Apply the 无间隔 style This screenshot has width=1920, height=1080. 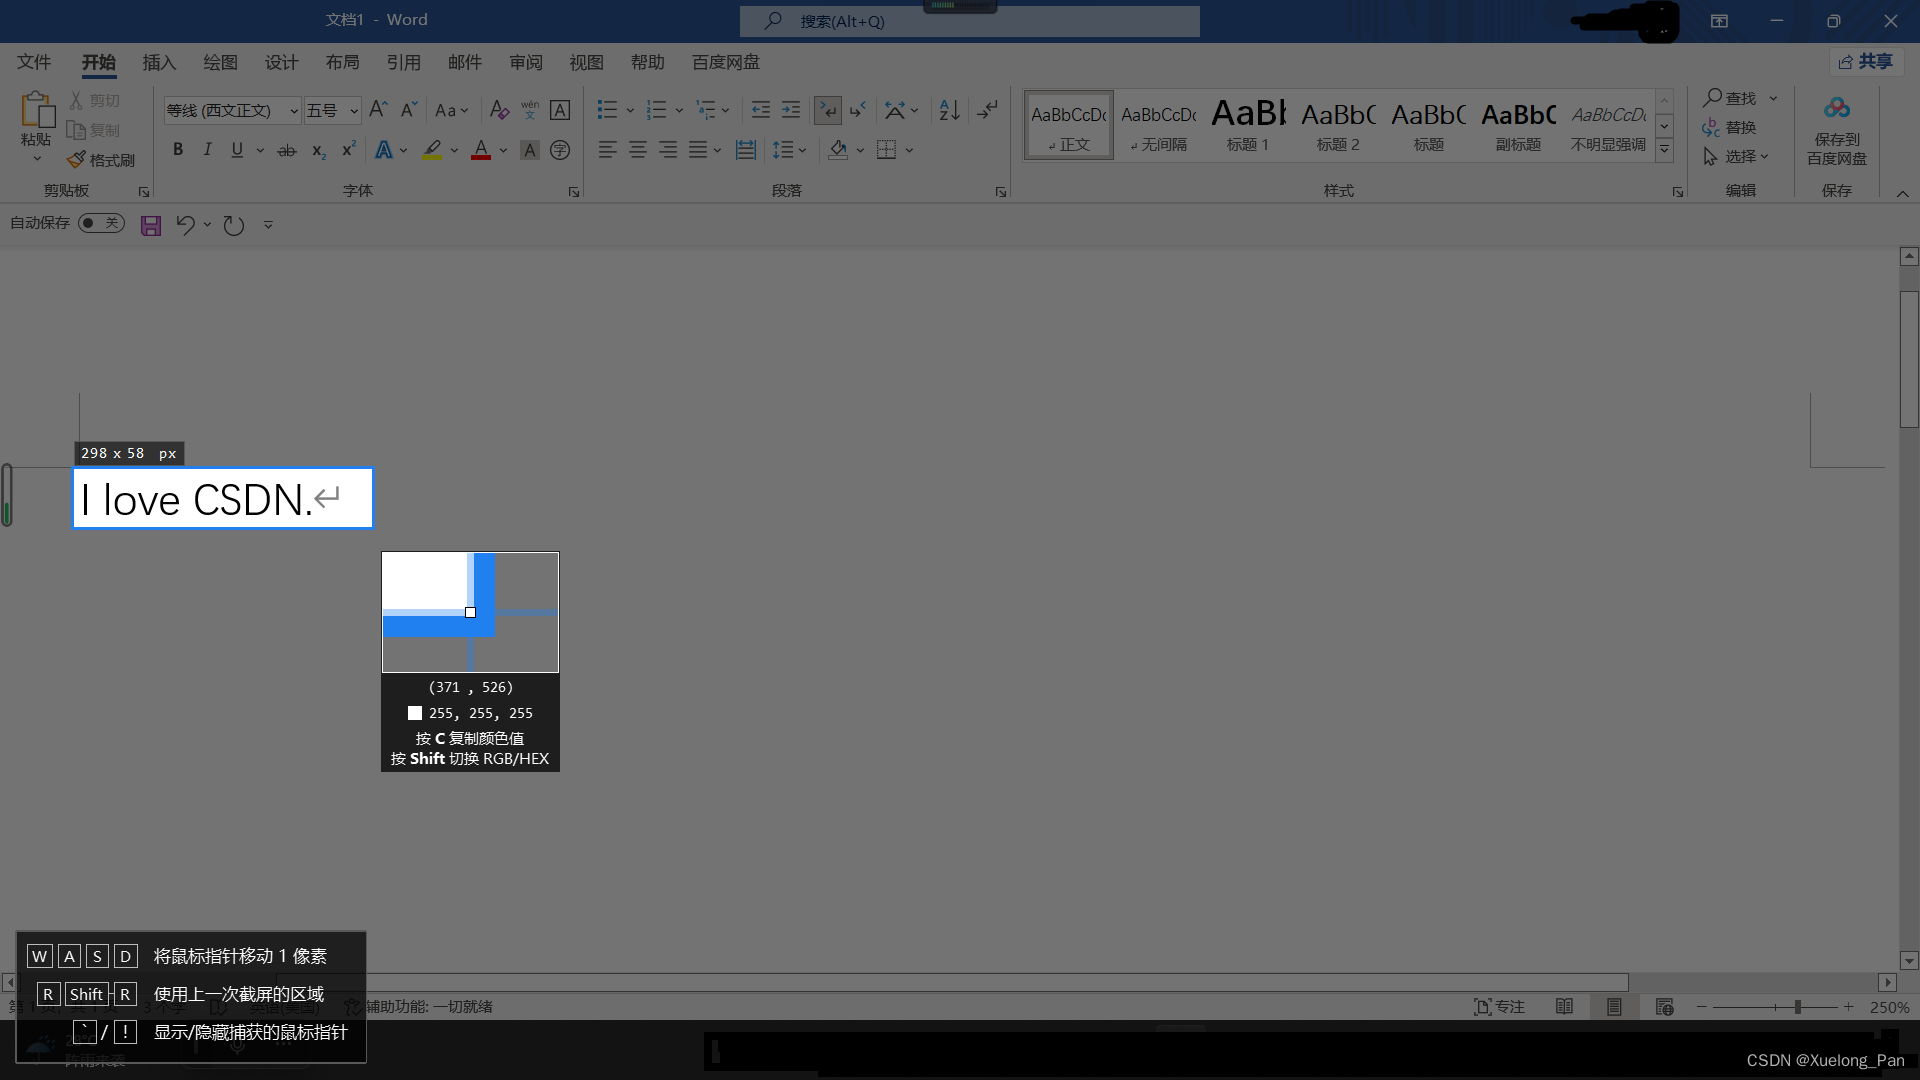pos(1158,125)
